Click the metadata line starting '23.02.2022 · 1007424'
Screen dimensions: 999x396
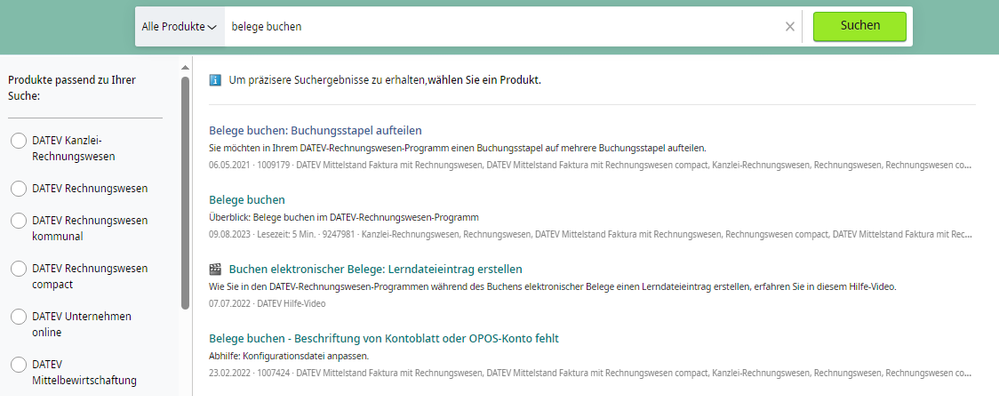click(591, 372)
